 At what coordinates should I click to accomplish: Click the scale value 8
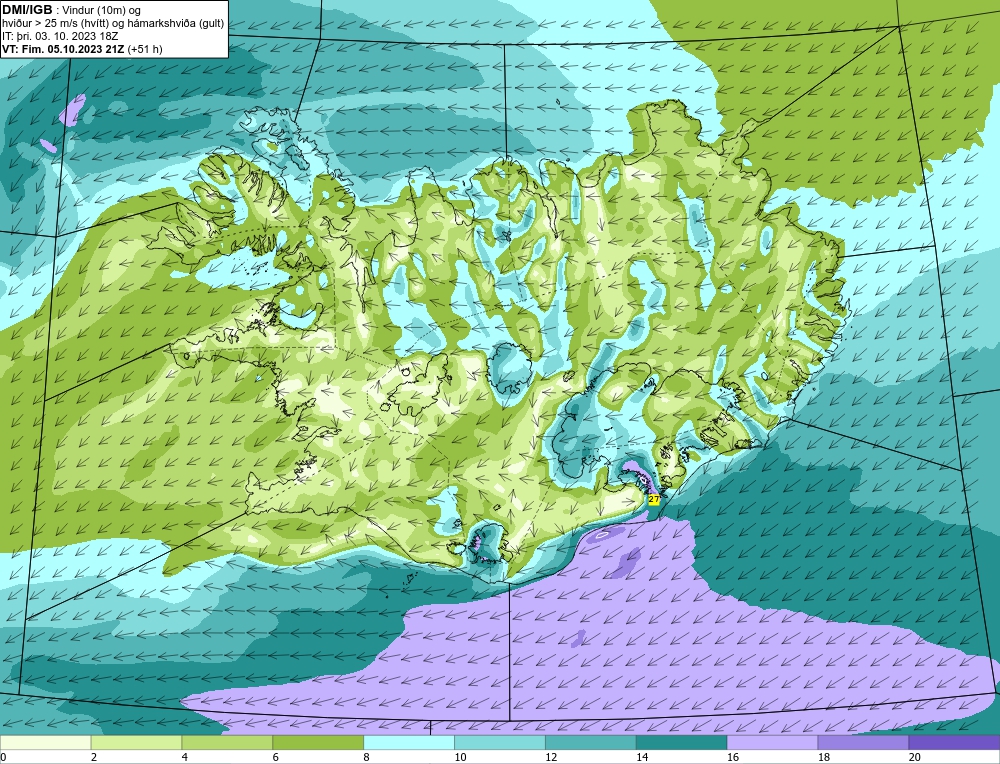click(367, 757)
